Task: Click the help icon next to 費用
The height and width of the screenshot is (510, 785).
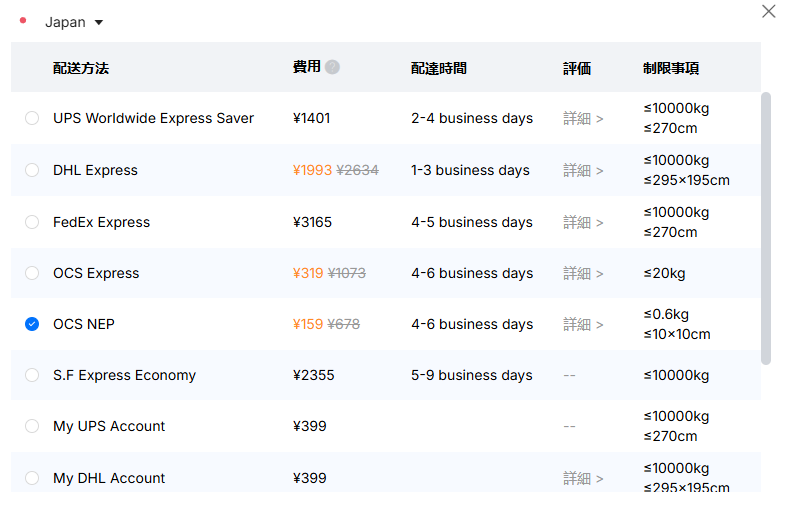Action: click(x=332, y=67)
